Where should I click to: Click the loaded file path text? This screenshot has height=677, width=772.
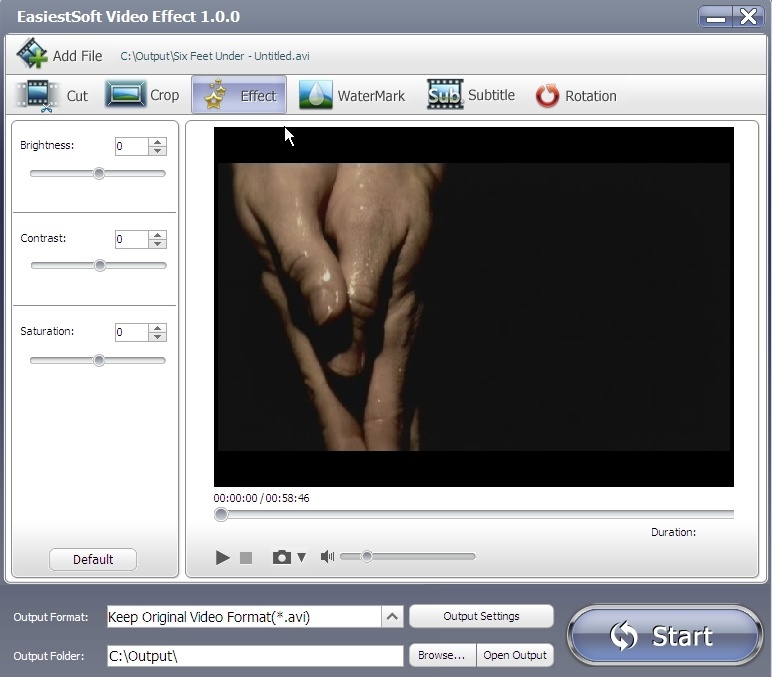215,56
